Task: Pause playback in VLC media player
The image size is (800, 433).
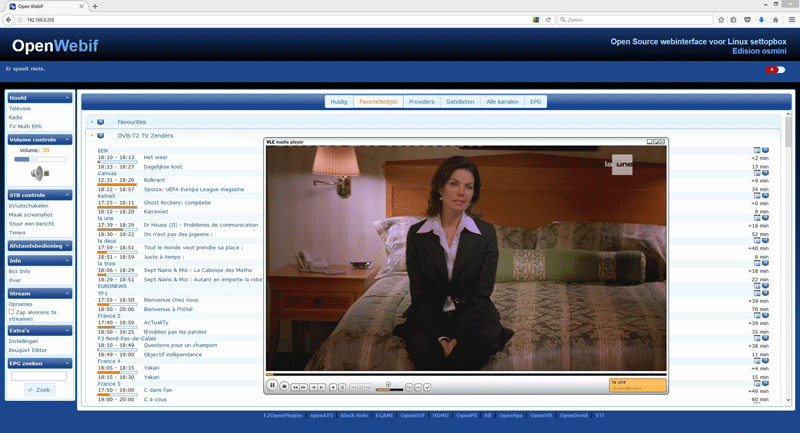Action: [x=272, y=386]
